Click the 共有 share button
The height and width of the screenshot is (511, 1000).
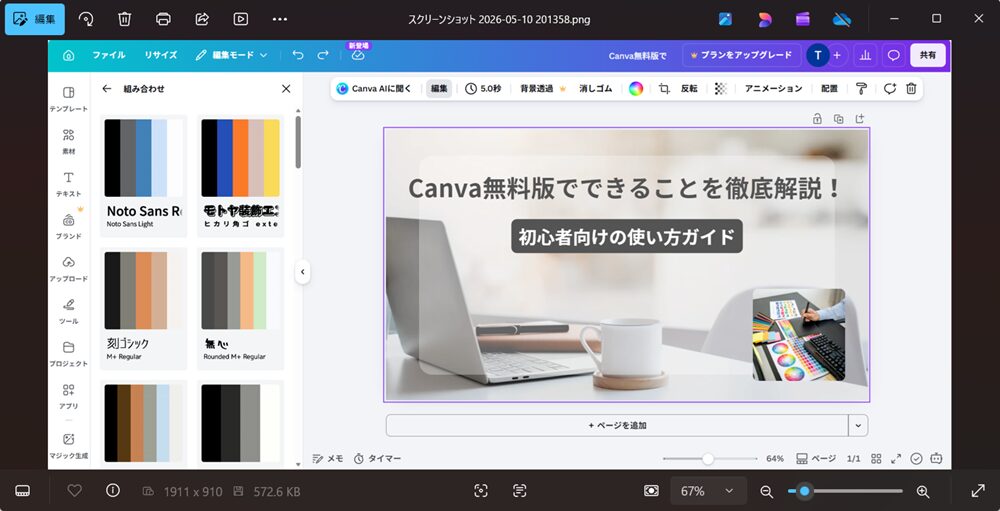tap(928, 56)
